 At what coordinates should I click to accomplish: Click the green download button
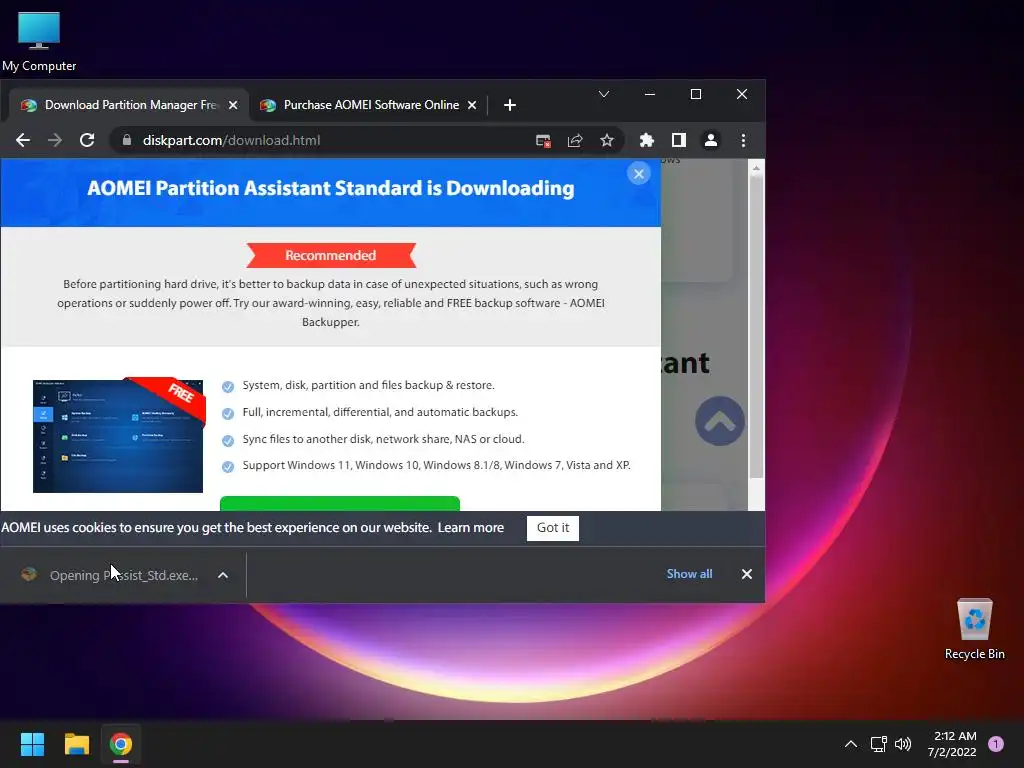[x=340, y=504]
